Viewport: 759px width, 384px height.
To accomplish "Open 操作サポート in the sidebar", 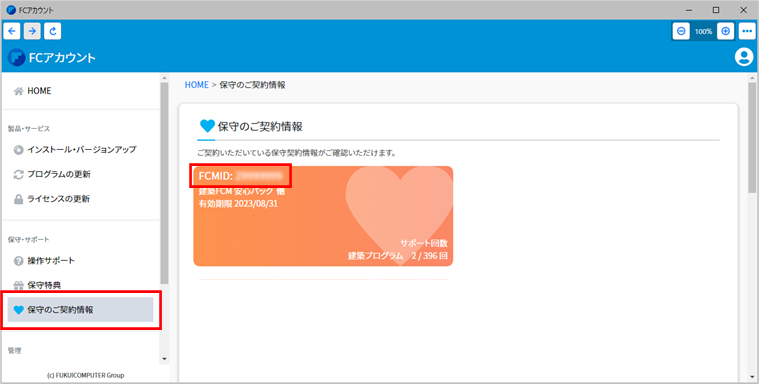I will [x=80, y=261].
